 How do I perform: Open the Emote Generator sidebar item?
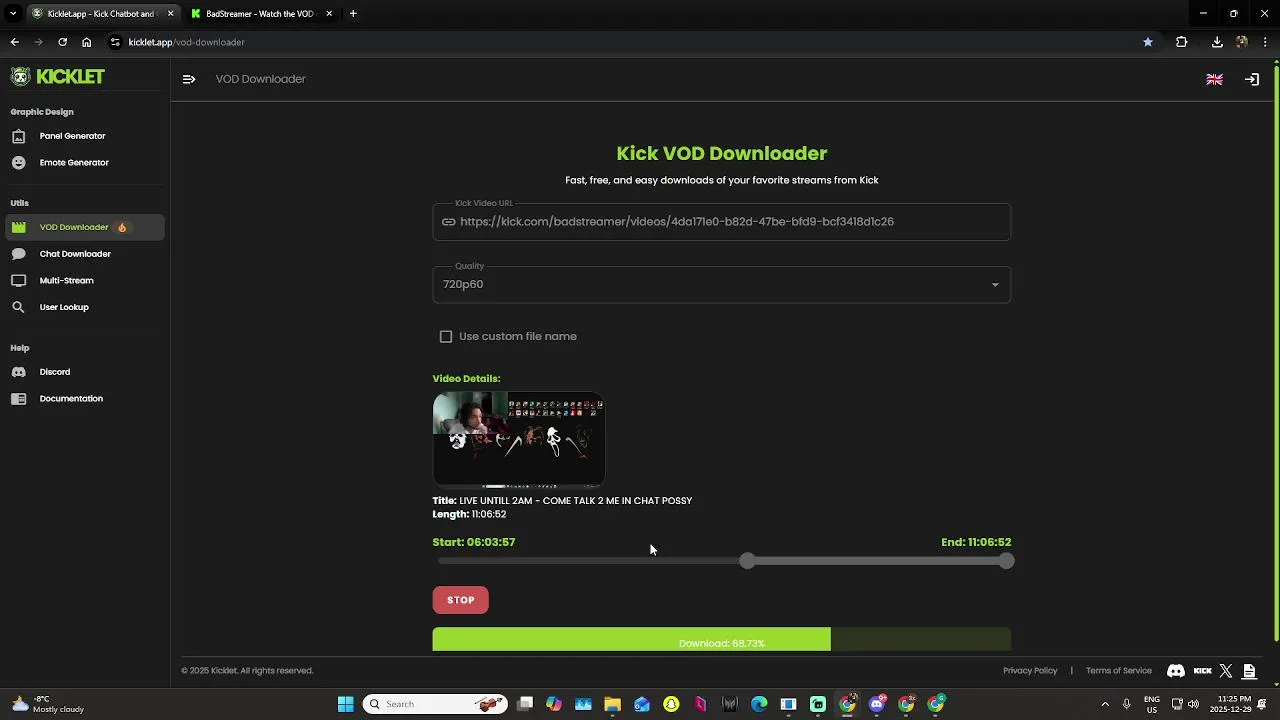point(84,162)
